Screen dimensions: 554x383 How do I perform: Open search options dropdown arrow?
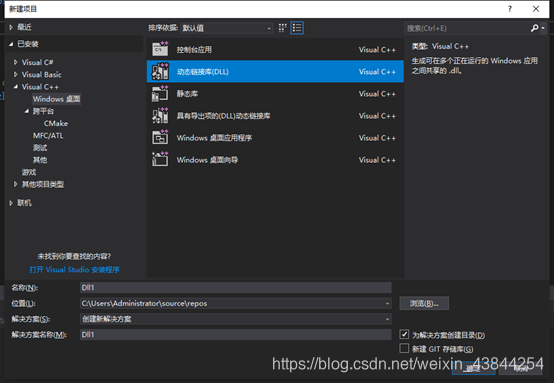[x=543, y=28]
